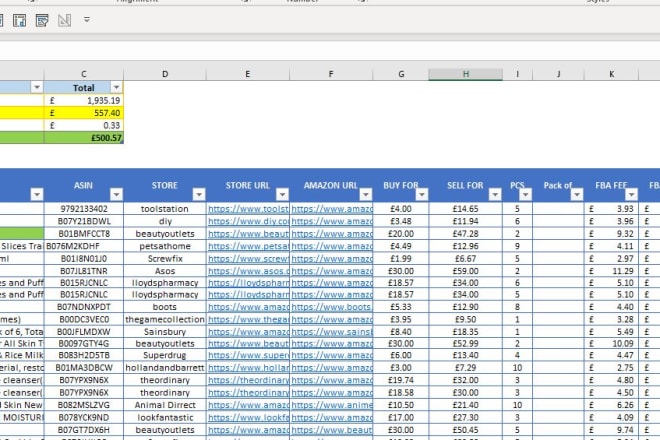Viewport: 660px width, 440px height.
Task: Select ASIN cell B07JL81TNR
Action: [x=84, y=271]
